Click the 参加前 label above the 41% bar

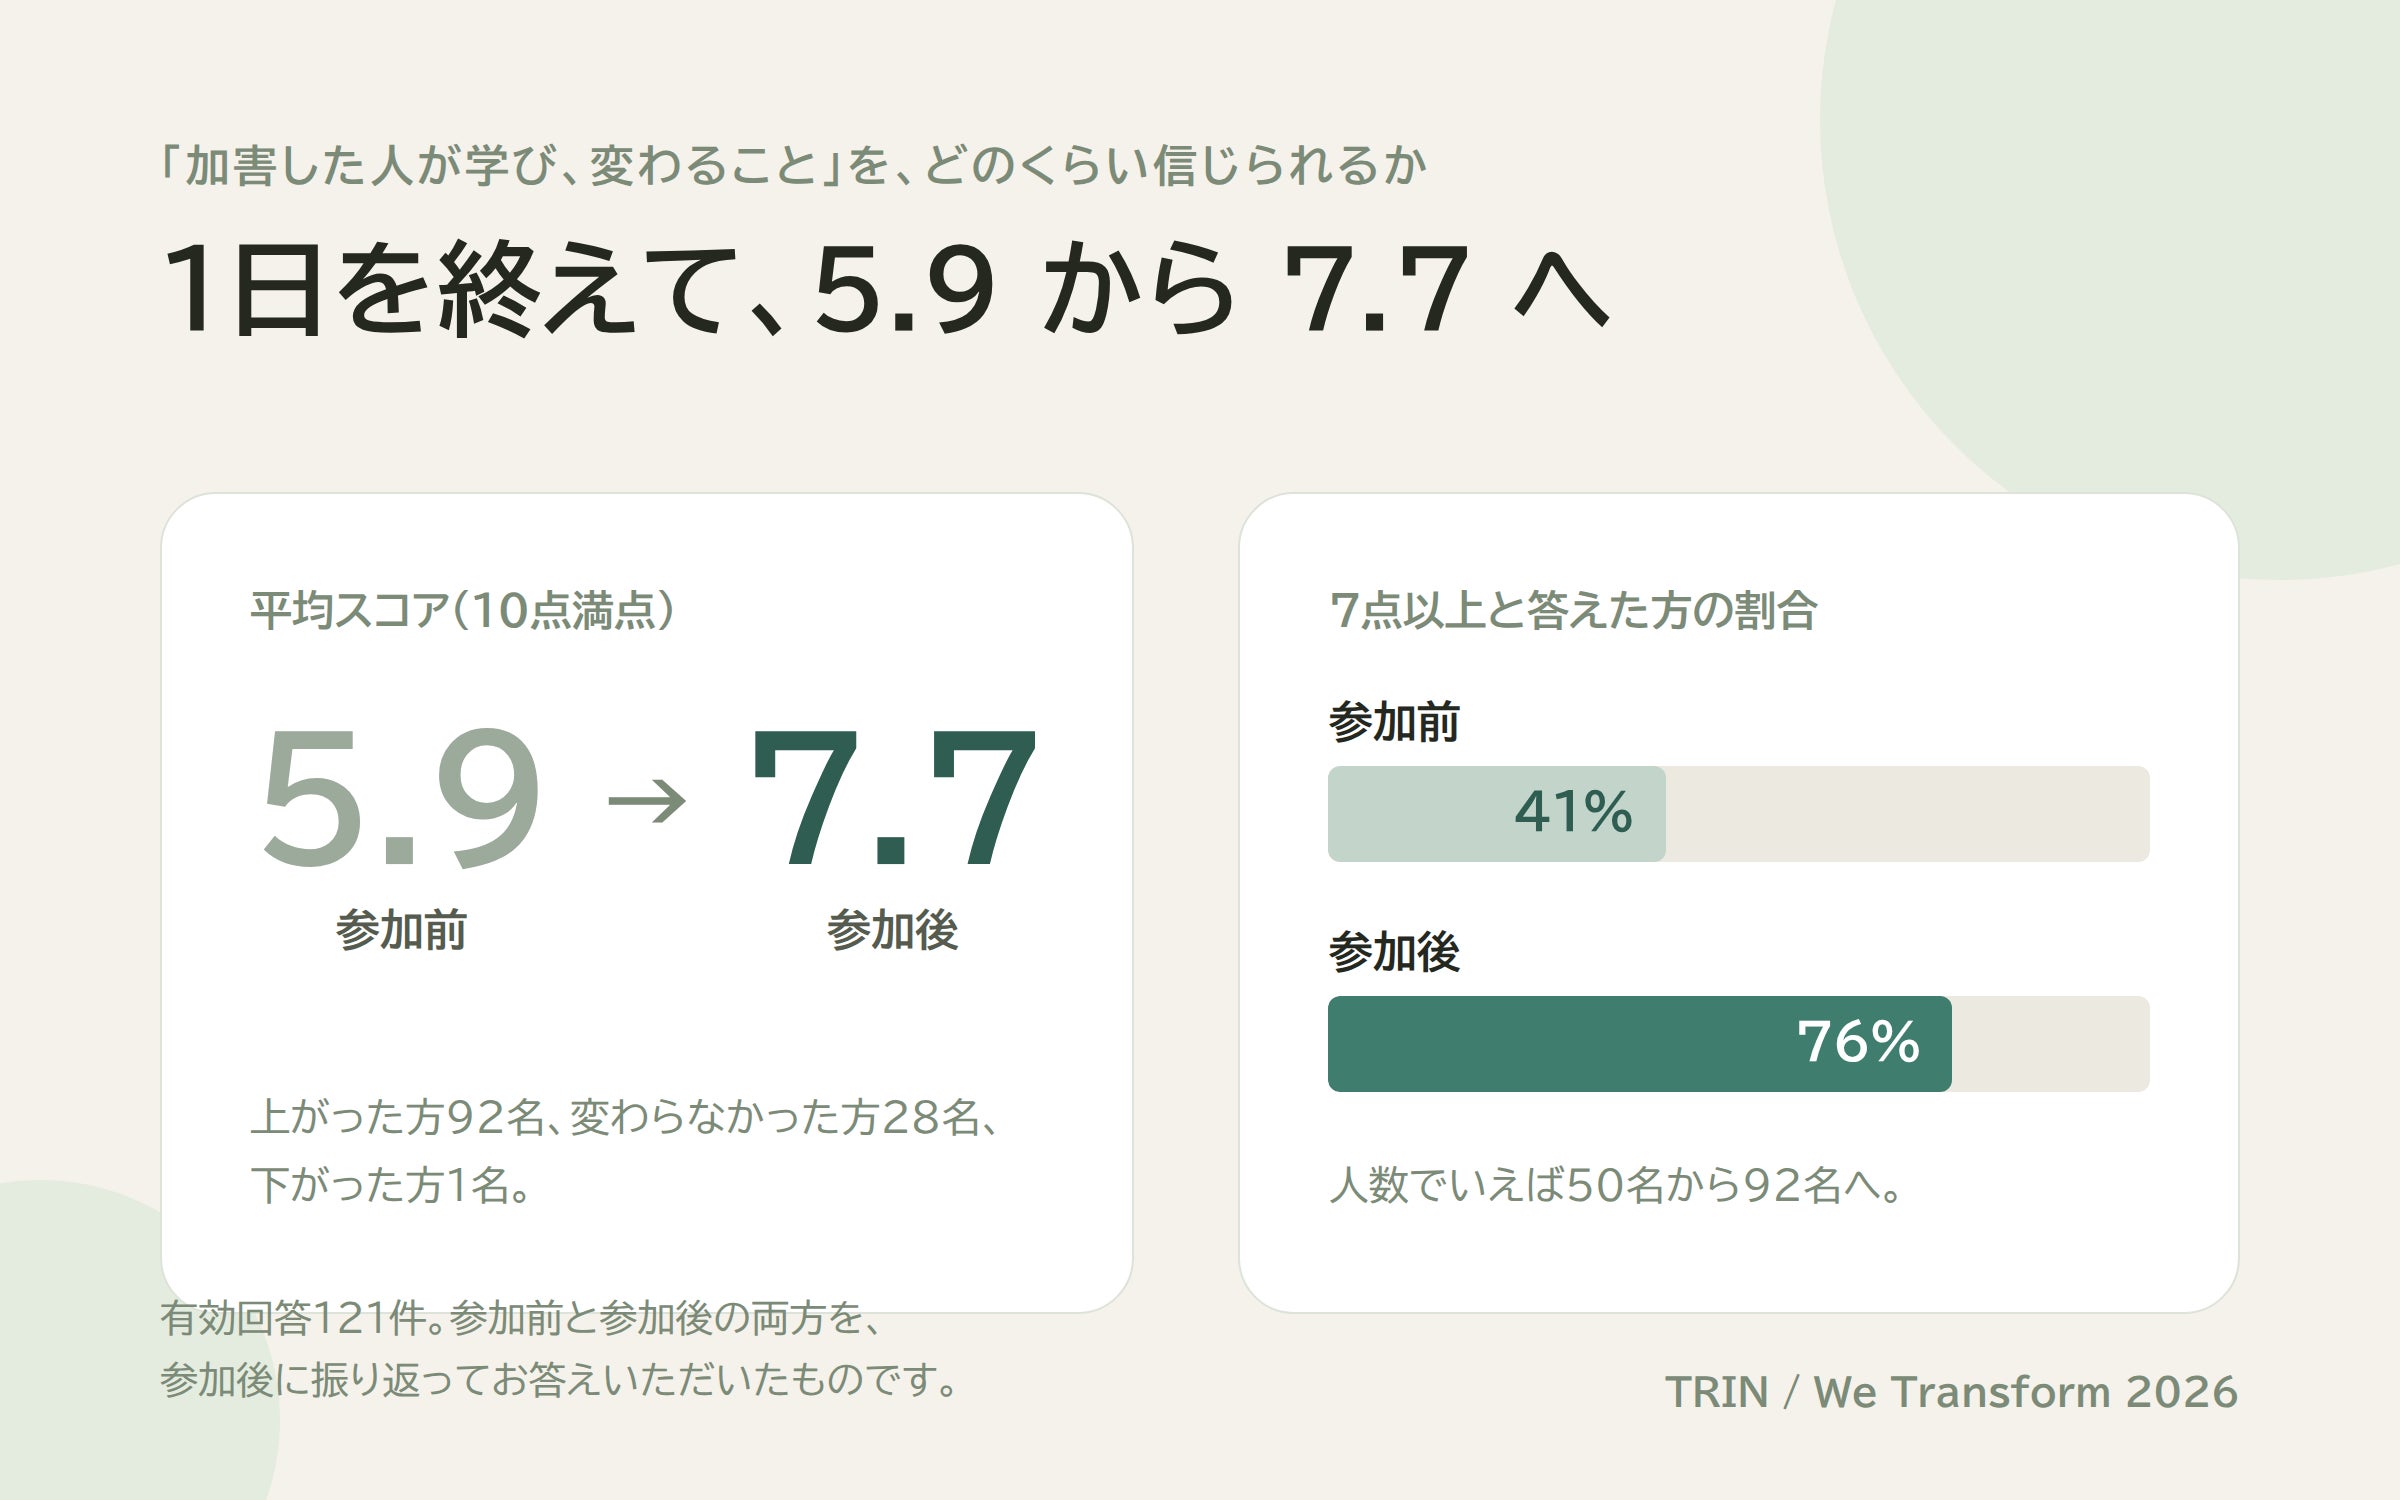pos(1394,722)
